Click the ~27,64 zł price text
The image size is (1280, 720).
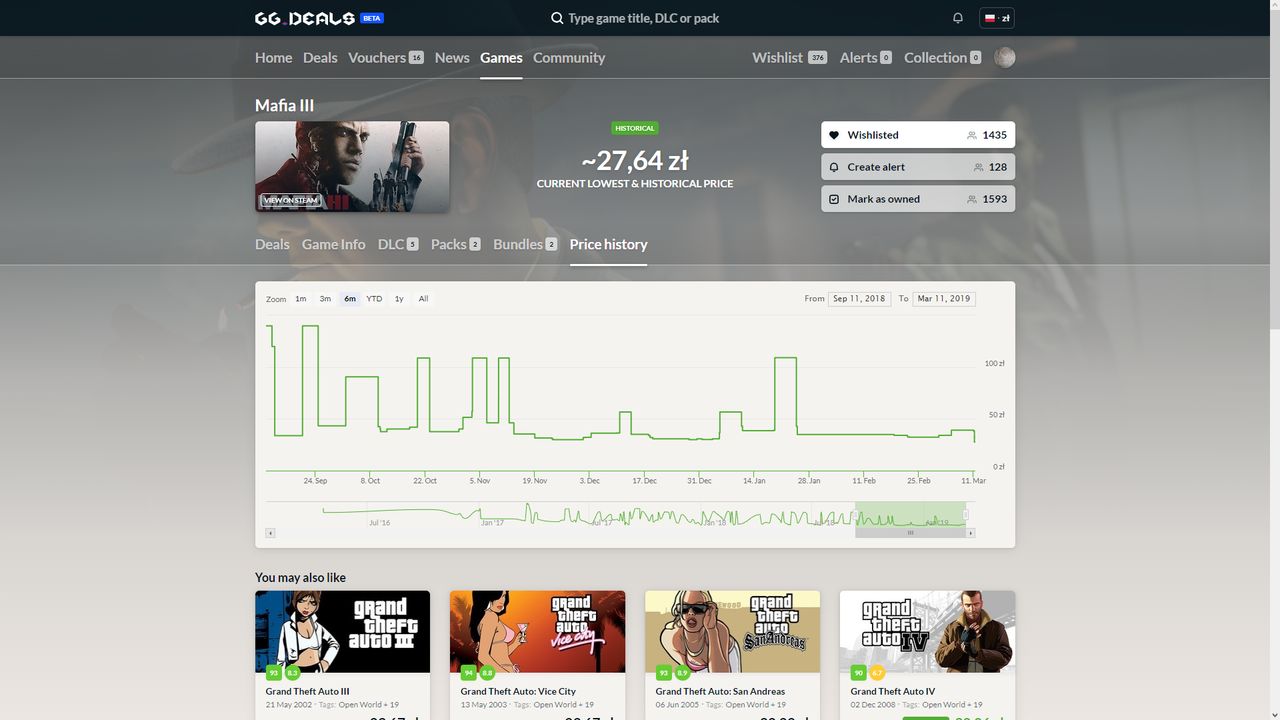634,160
